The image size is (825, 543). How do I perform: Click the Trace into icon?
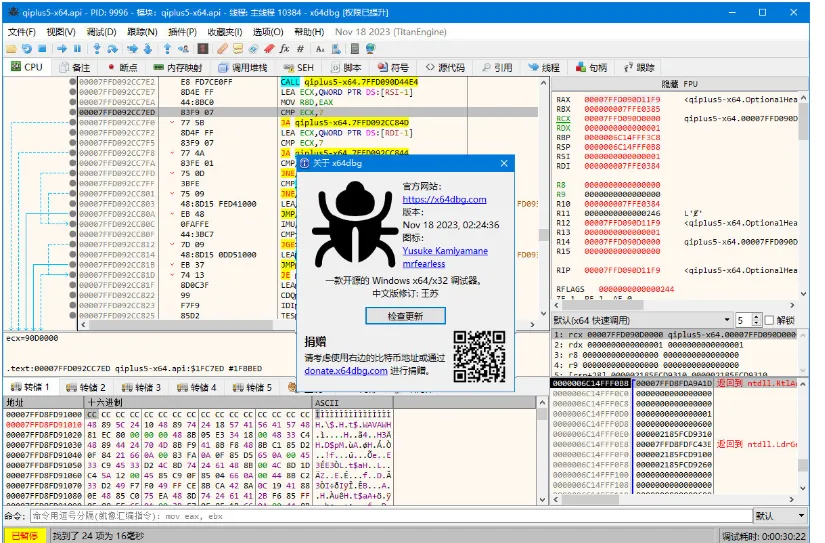point(133,49)
